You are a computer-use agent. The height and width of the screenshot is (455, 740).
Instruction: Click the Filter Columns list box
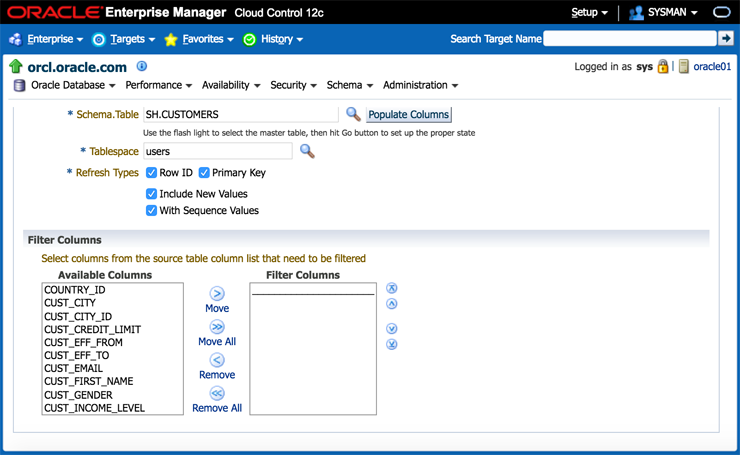coord(313,349)
